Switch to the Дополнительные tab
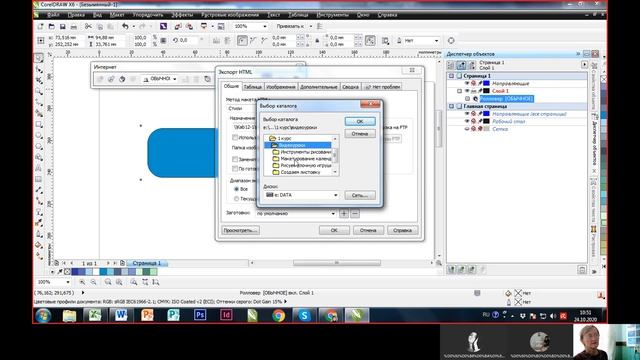 [x=318, y=87]
